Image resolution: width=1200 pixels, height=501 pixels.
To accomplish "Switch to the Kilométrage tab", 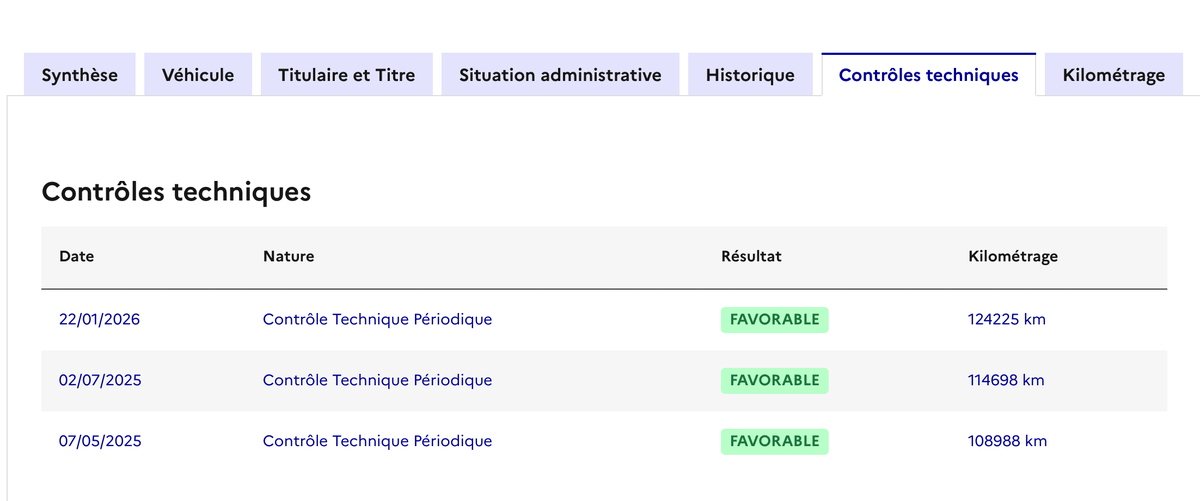I will pyautogui.click(x=1114, y=75).
